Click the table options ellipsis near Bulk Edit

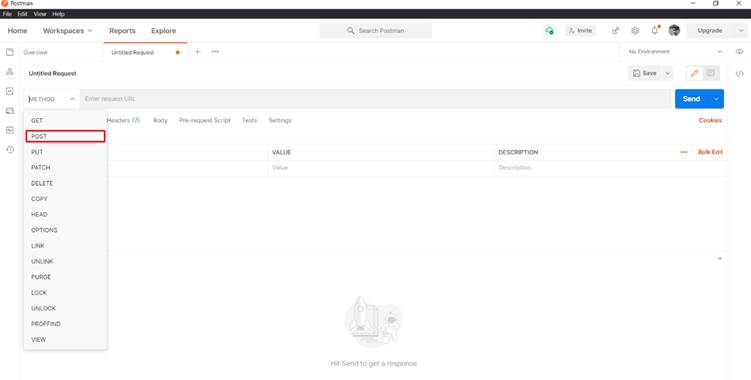(x=684, y=152)
